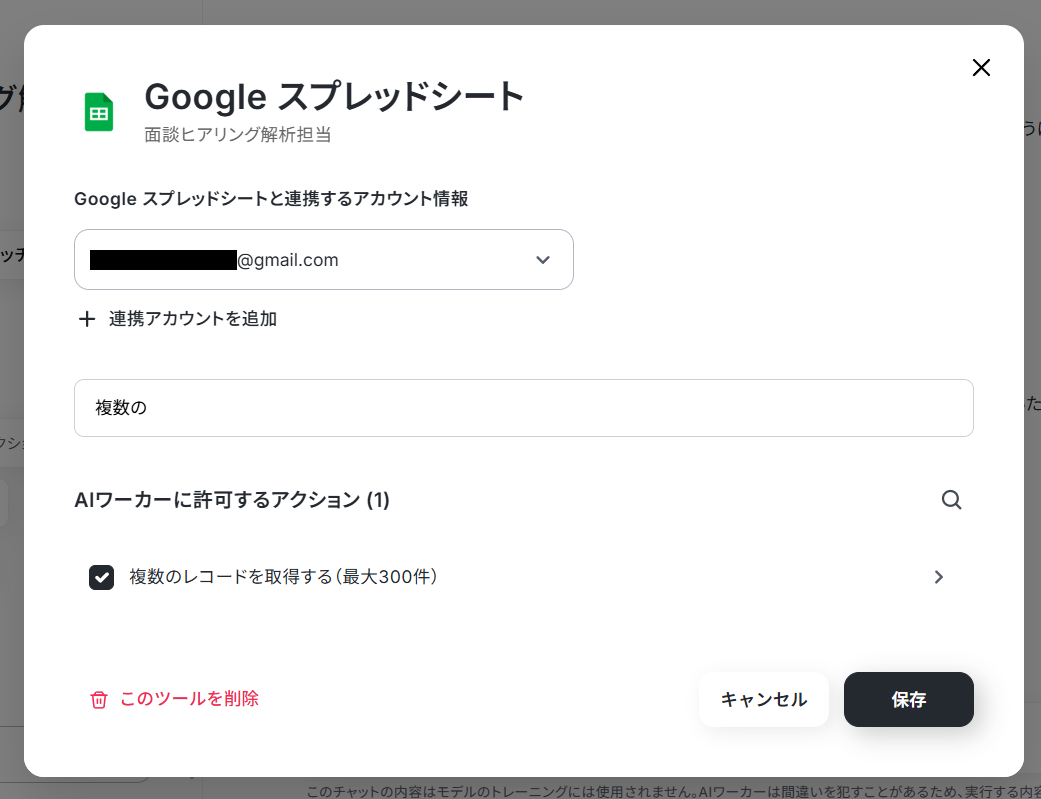The width and height of the screenshot is (1041, 799).
Task: Open the @gmail.com account selector
Action: coord(324,260)
